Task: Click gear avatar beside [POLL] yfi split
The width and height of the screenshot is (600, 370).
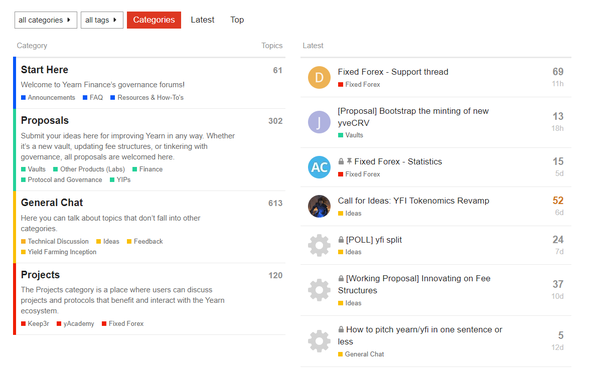Action: tap(319, 245)
